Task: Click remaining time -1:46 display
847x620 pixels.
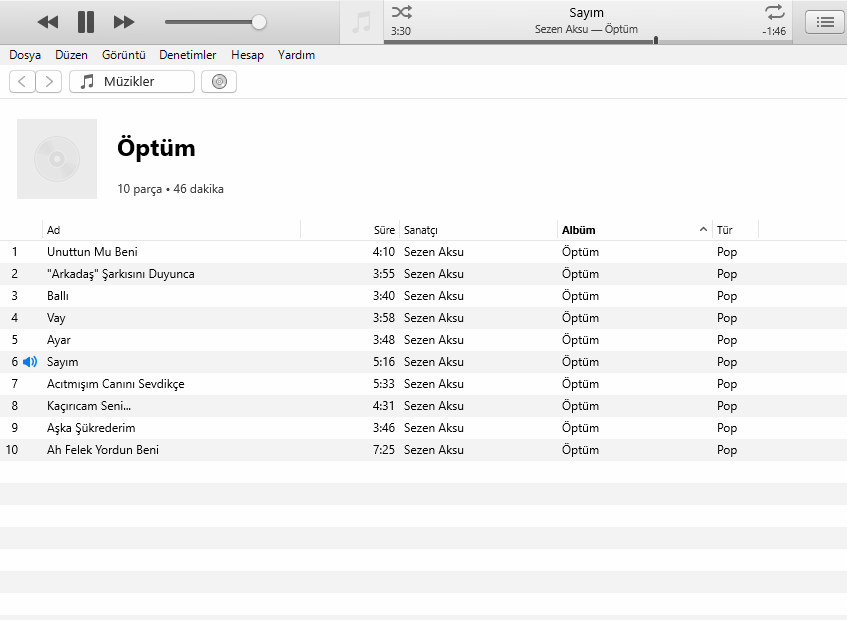Action: [774, 31]
